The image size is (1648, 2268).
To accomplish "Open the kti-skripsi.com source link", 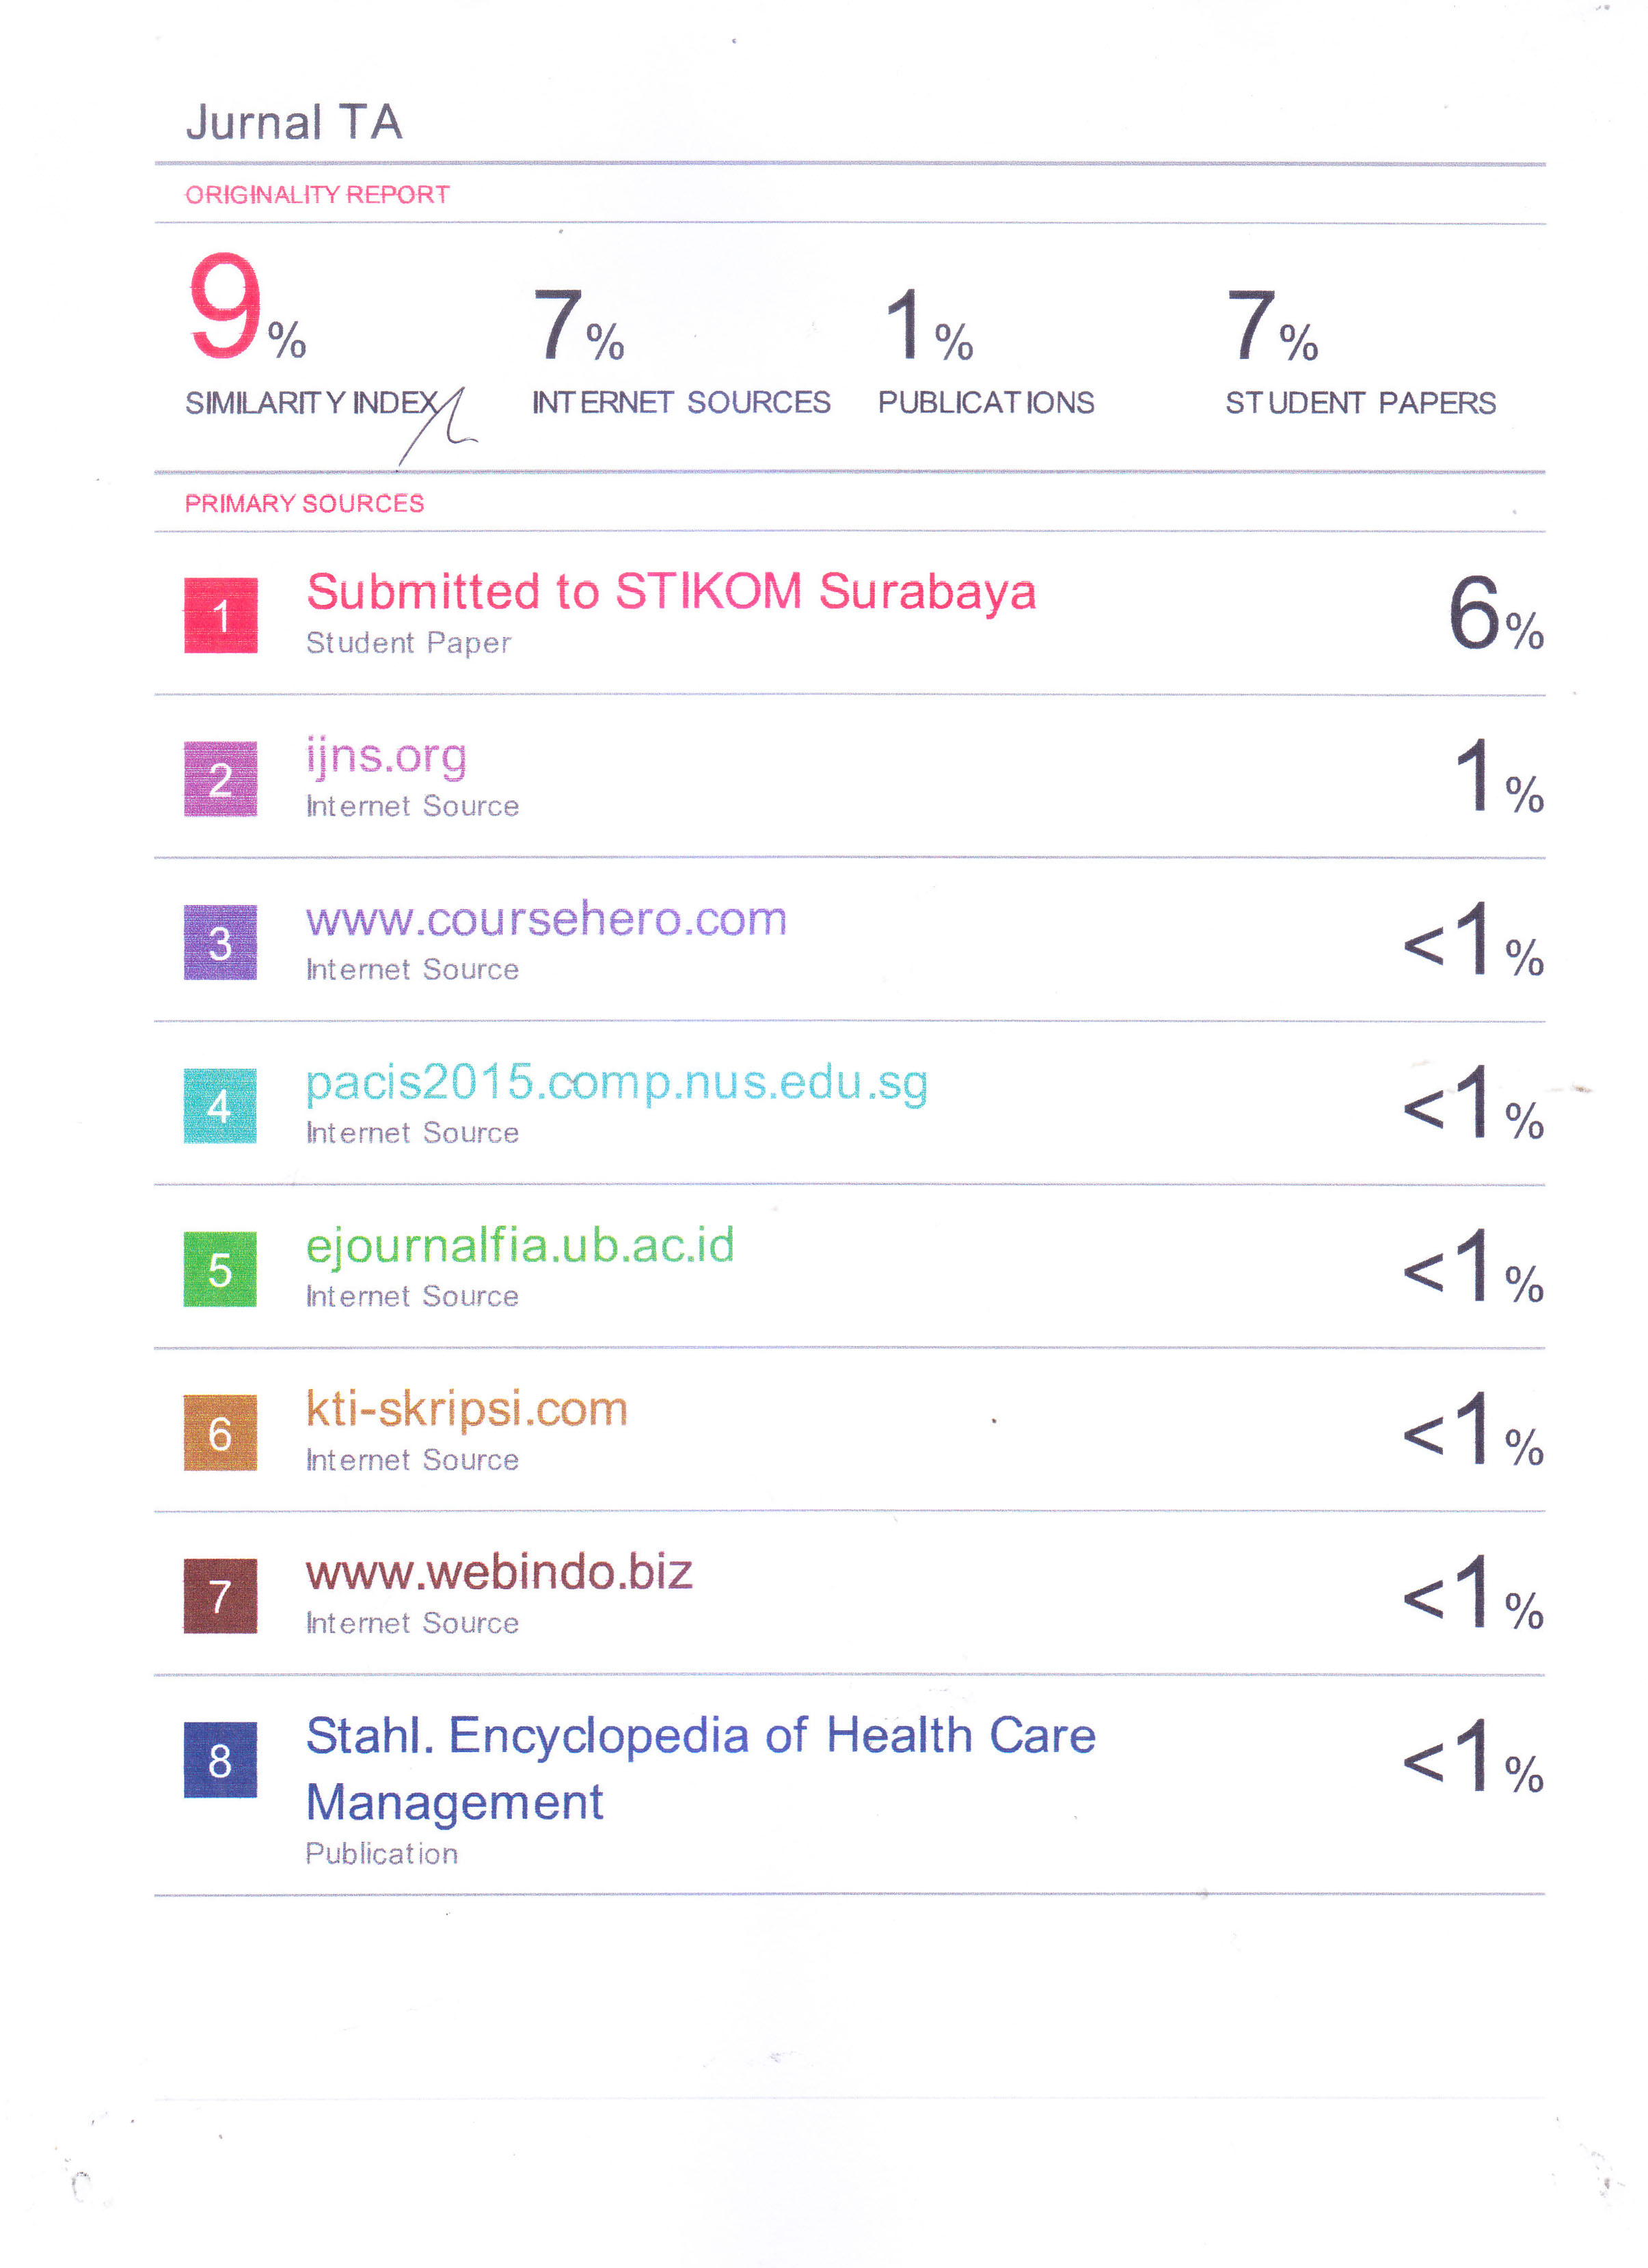I will click(x=466, y=1409).
